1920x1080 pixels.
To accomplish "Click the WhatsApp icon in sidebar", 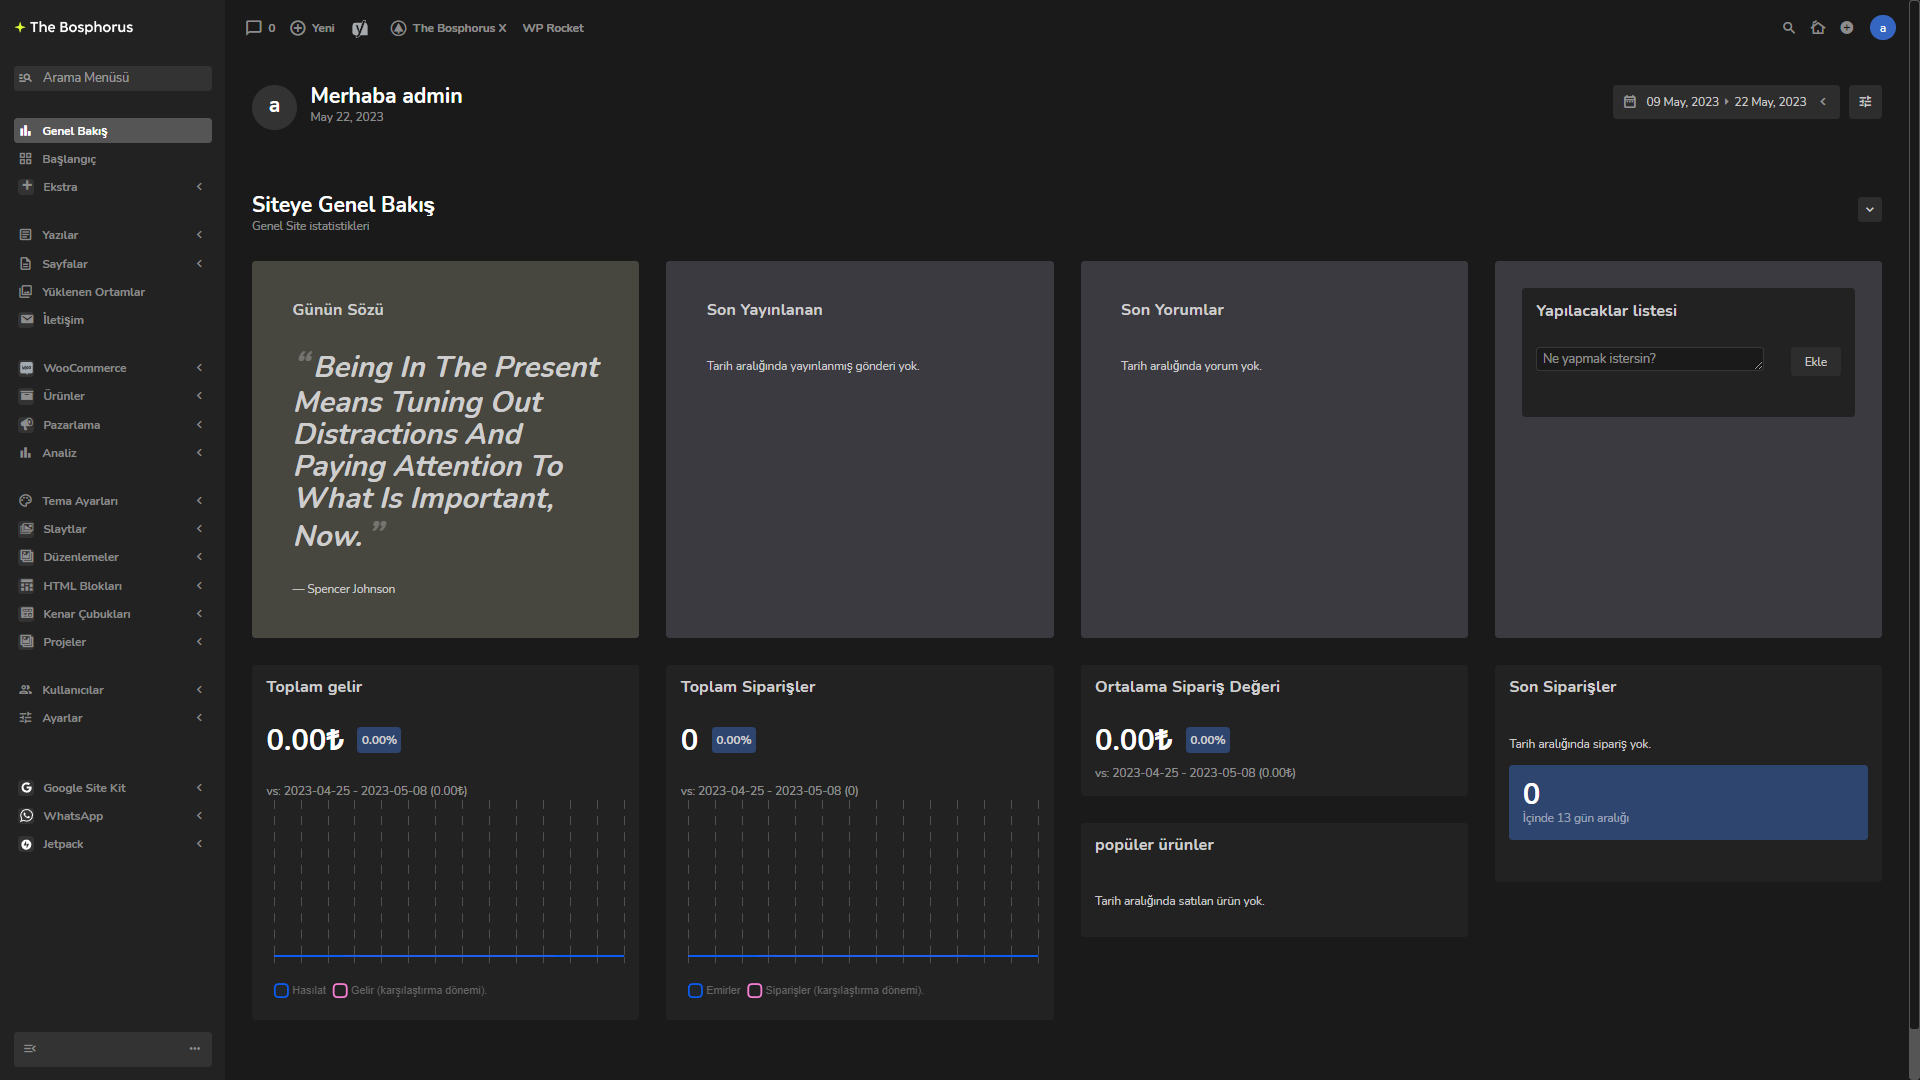I will point(26,816).
